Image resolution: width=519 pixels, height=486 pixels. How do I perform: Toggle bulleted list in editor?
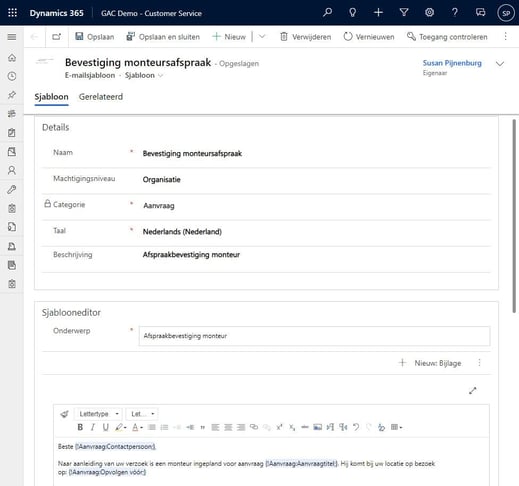pos(164,427)
